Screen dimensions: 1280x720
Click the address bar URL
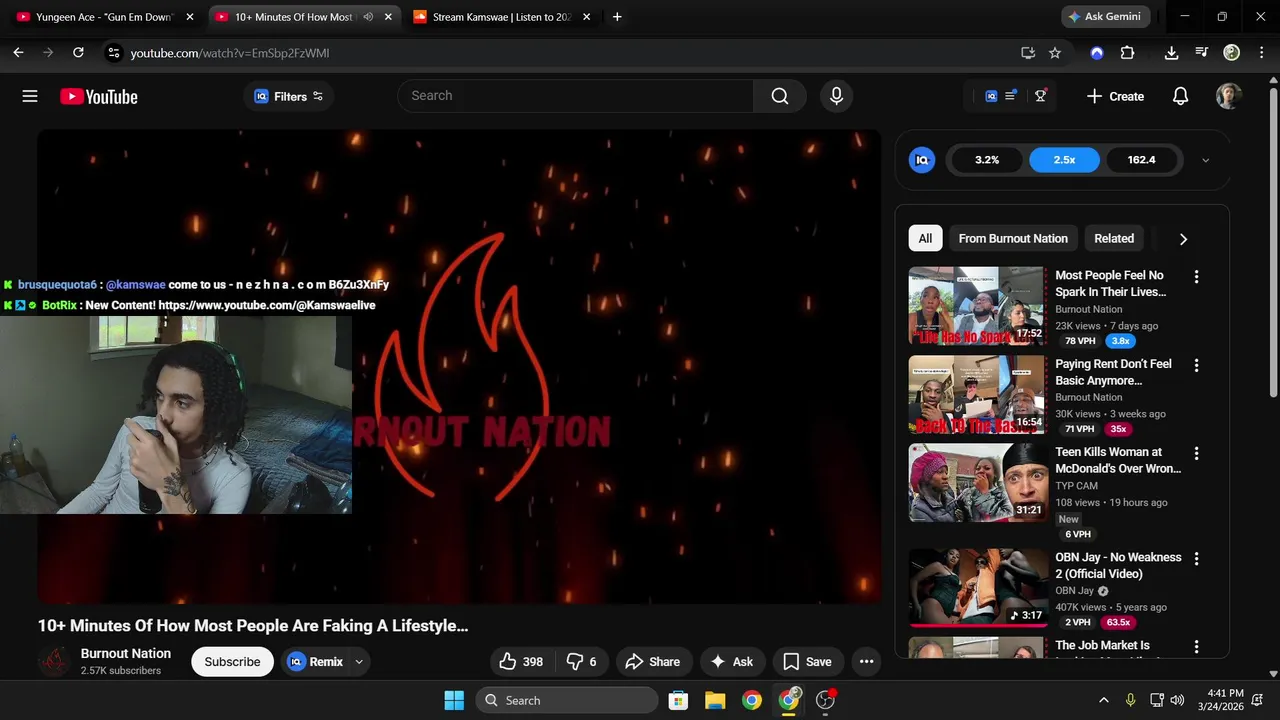[230, 53]
